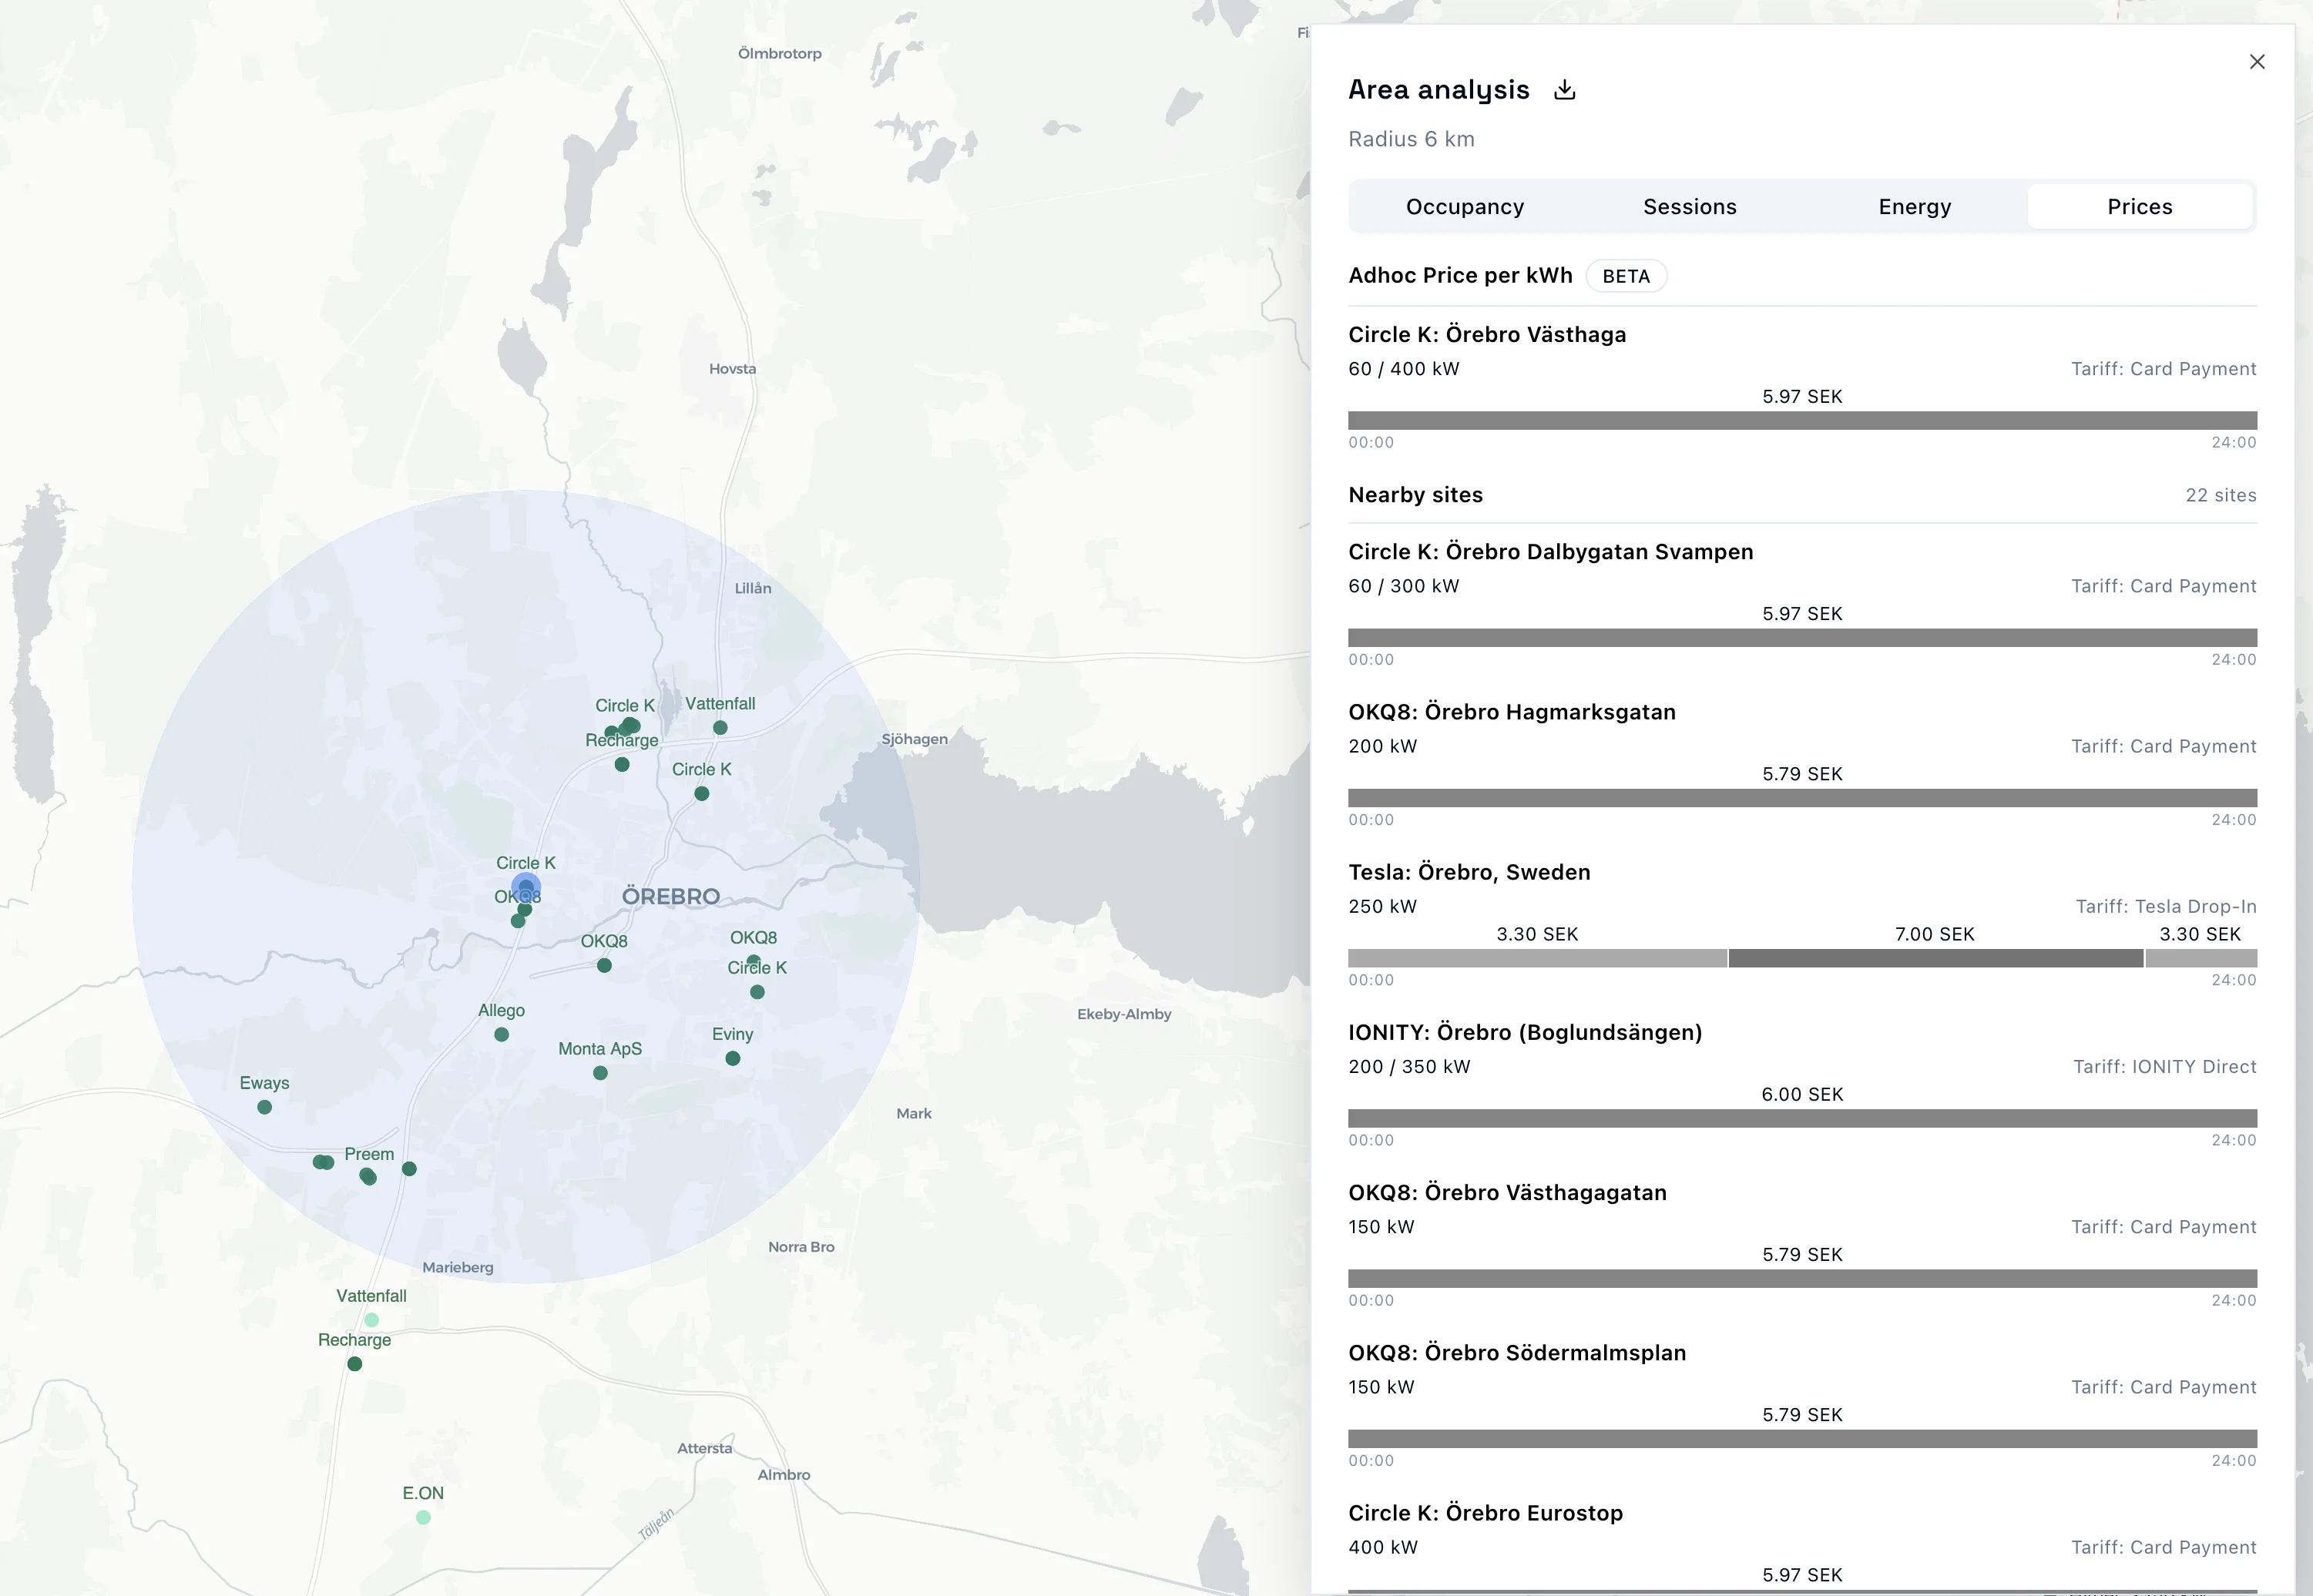Click the Allego site marker
The image size is (2313, 1596).
[x=501, y=1035]
